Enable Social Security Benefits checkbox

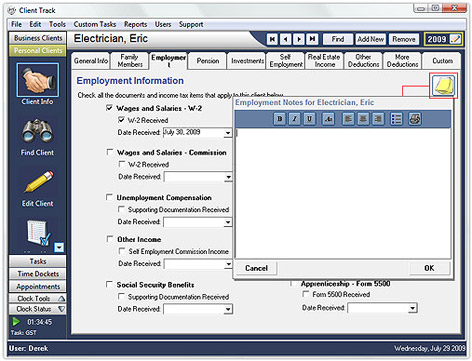pyautogui.click(x=109, y=284)
